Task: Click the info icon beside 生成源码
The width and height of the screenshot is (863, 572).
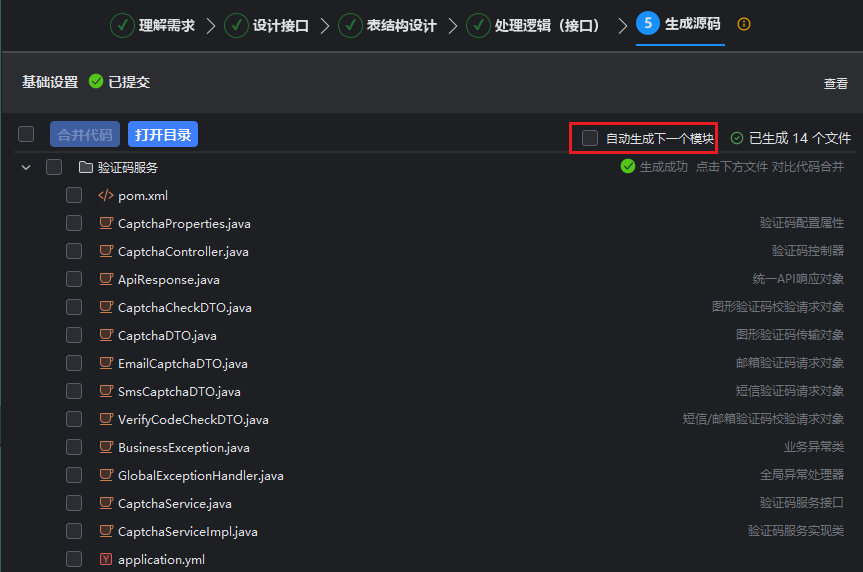Action: (743, 24)
